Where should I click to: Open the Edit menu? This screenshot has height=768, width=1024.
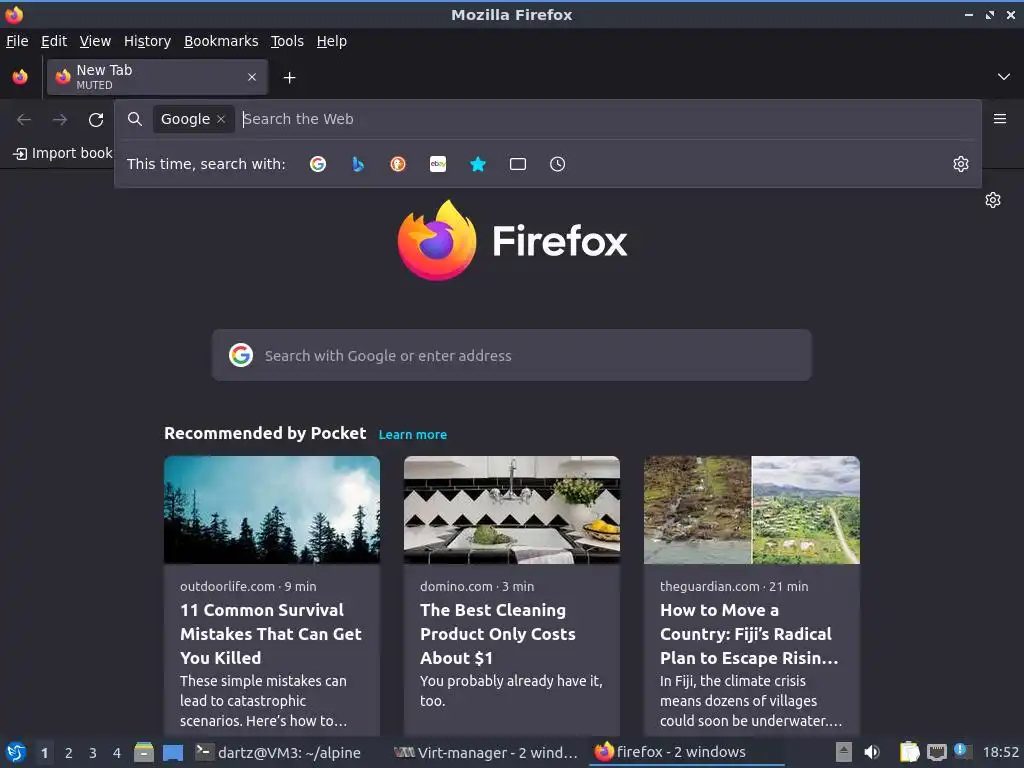54,41
